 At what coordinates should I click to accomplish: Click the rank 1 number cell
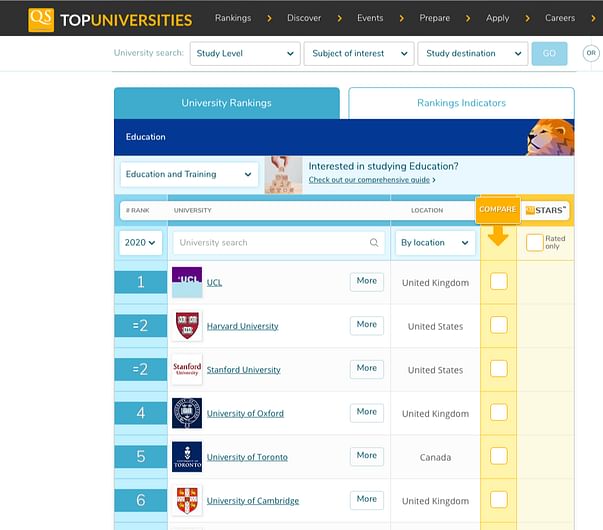(x=141, y=282)
